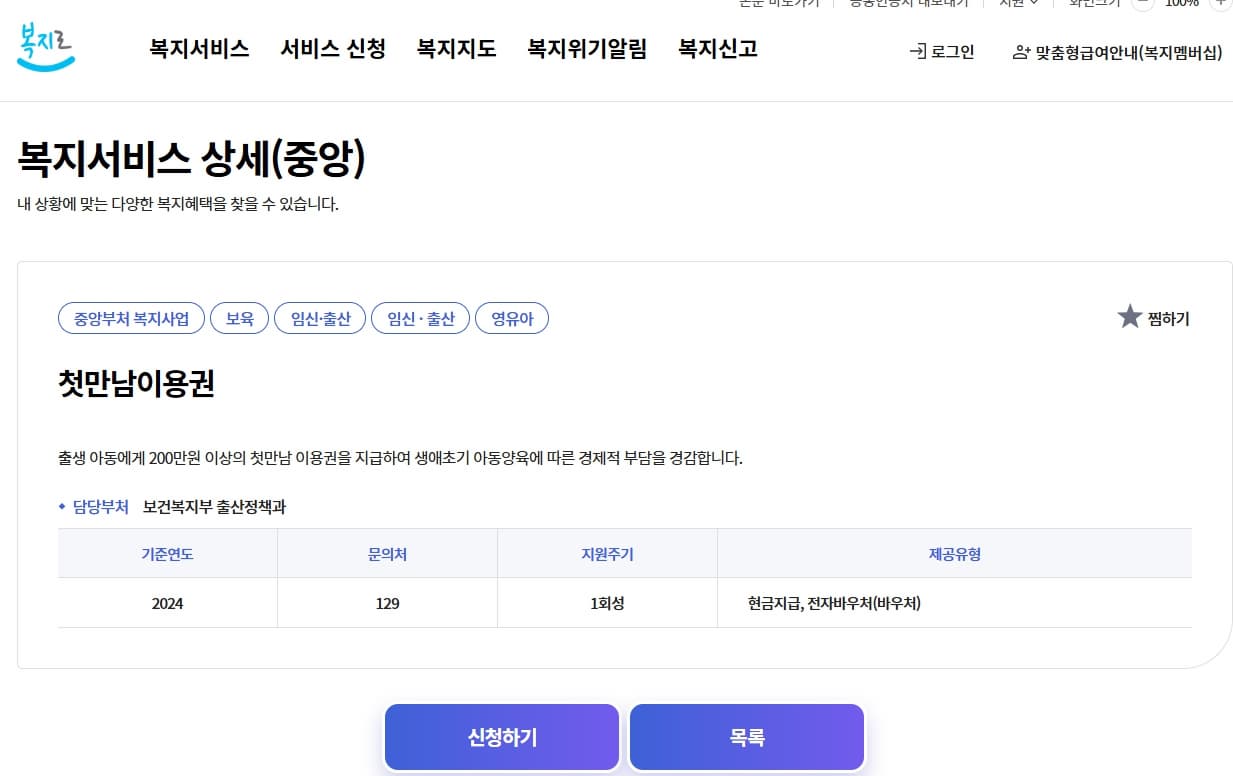Open the 복지위기알림 menu

(x=586, y=49)
